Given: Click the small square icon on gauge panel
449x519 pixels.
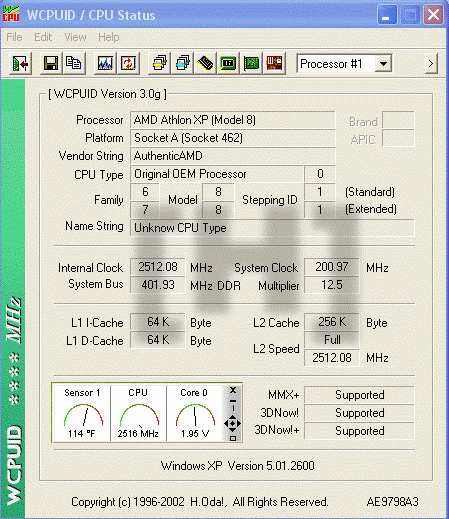Looking at the screenshot, I should pyautogui.click(x=233, y=438).
